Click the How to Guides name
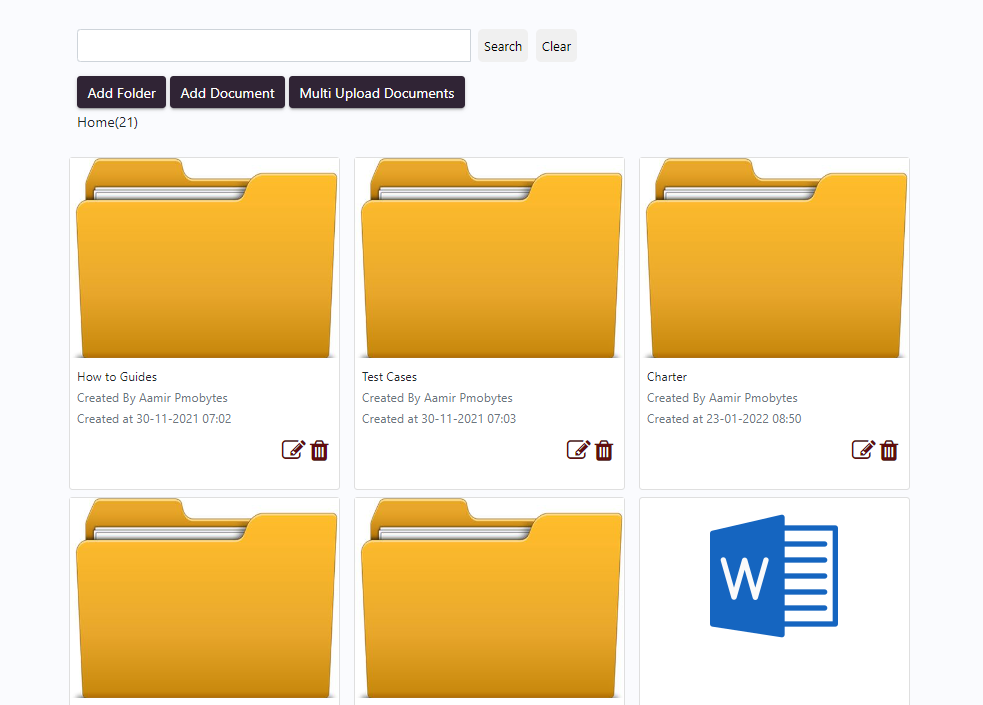The image size is (983, 705). pos(117,377)
